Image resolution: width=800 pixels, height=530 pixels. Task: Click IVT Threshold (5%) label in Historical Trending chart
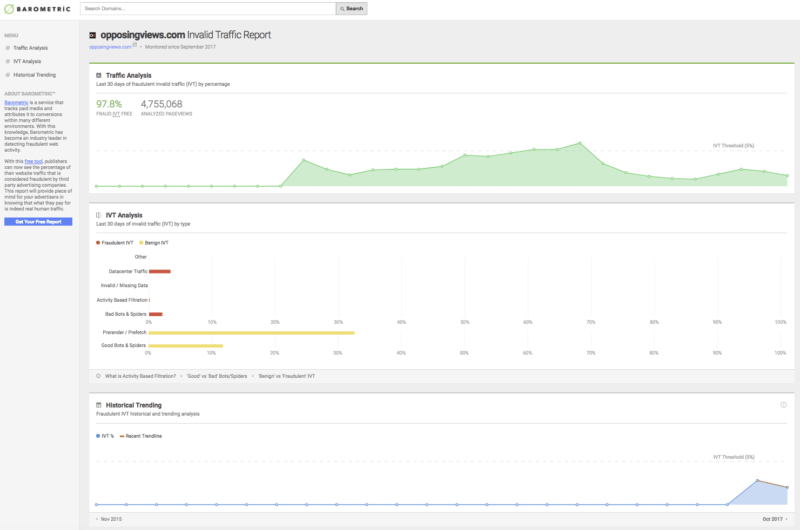tap(734, 457)
